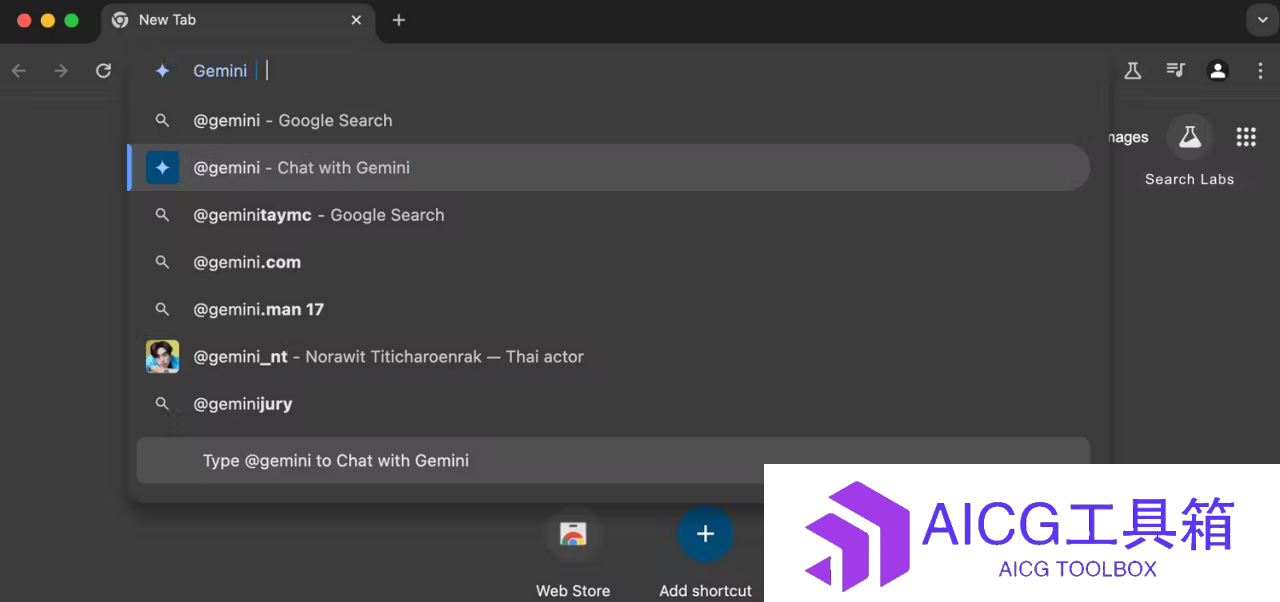
Task: Open the Web Store shortcut
Action: coord(573,552)
